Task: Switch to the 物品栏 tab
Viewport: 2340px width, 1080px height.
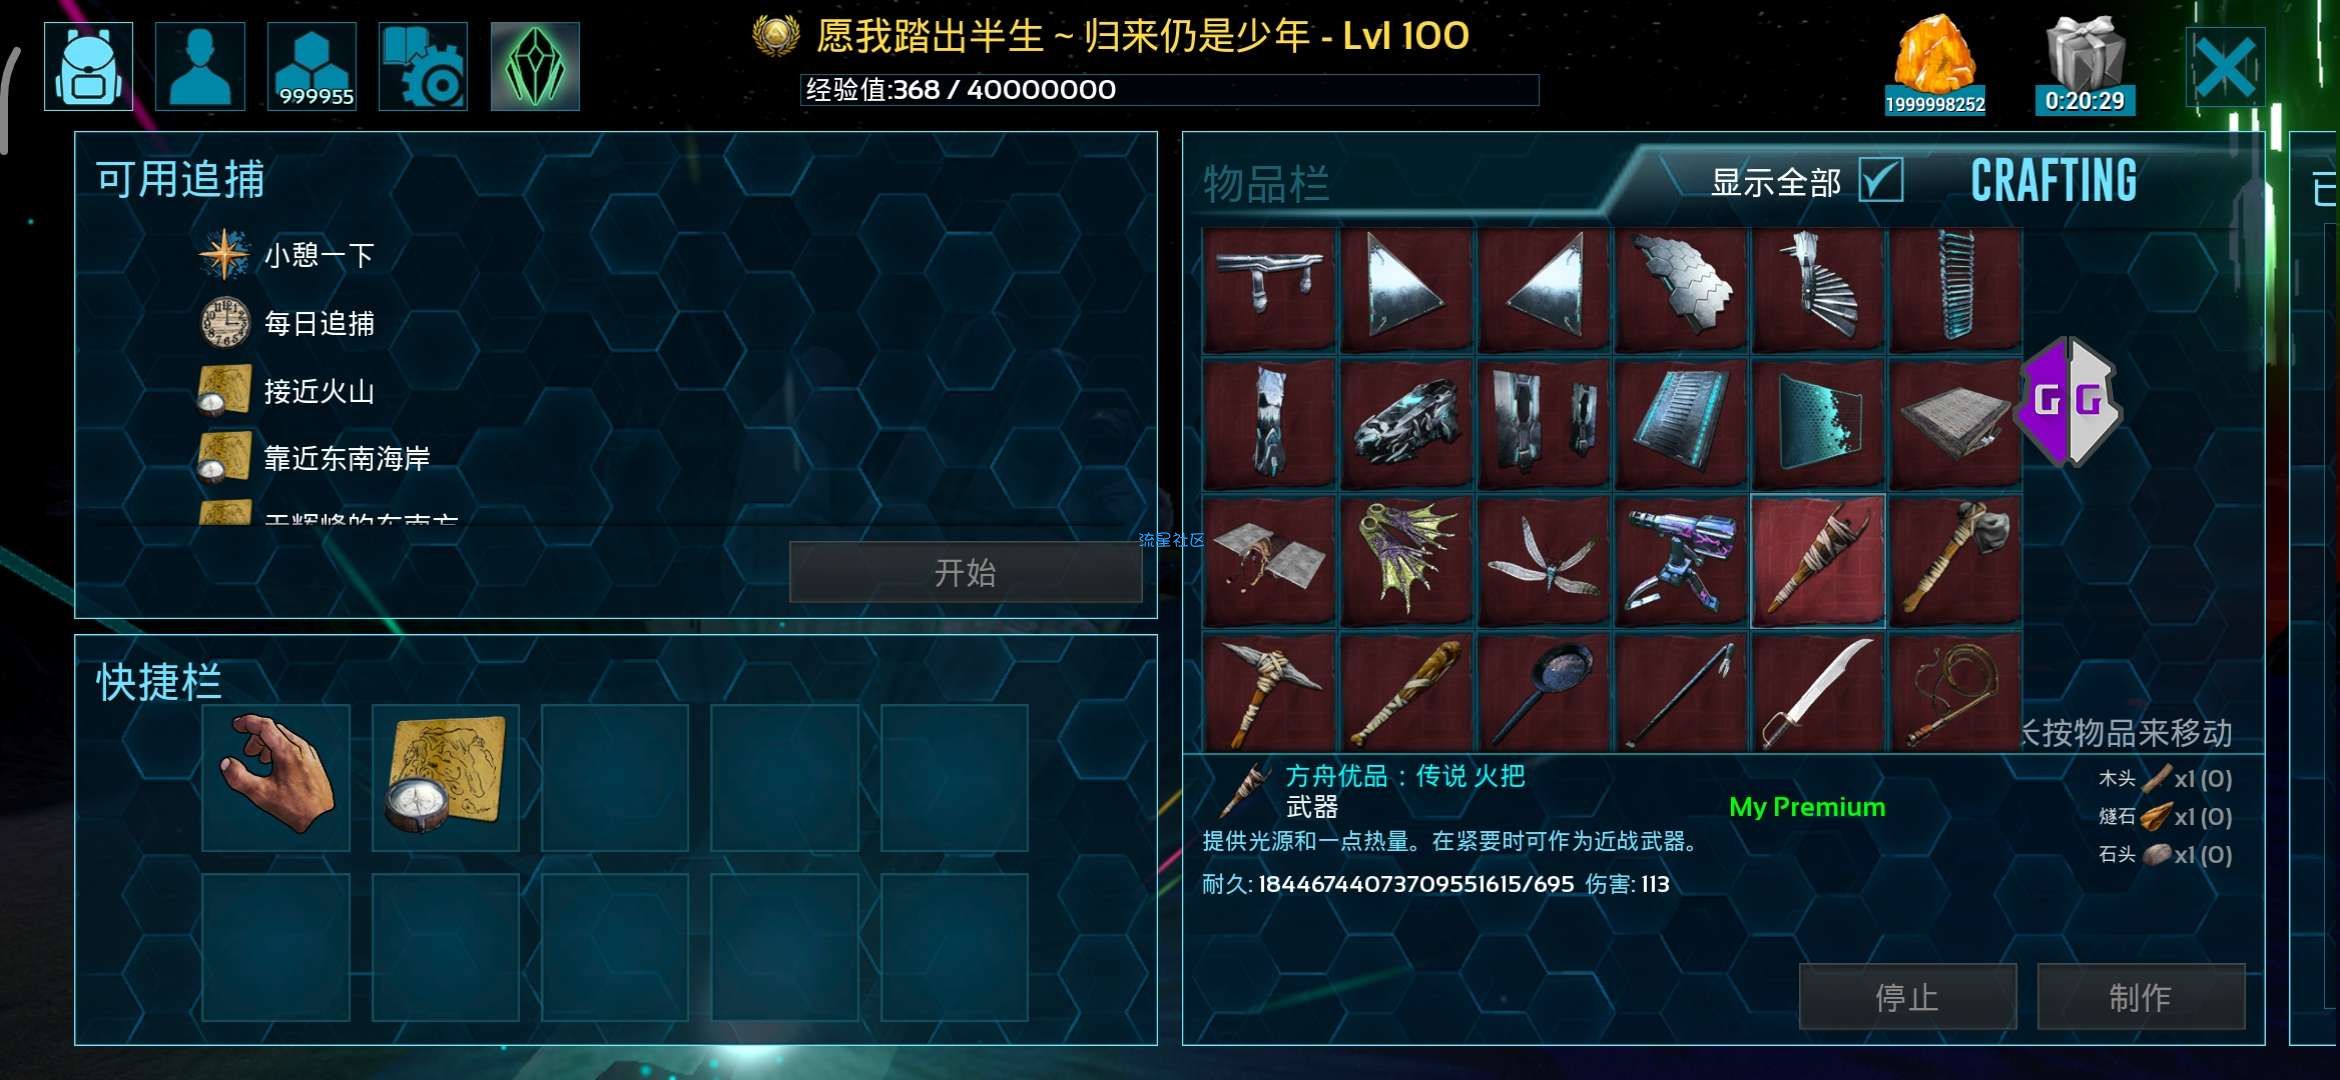Action: pyautogui.click(x=1266, y=185)
